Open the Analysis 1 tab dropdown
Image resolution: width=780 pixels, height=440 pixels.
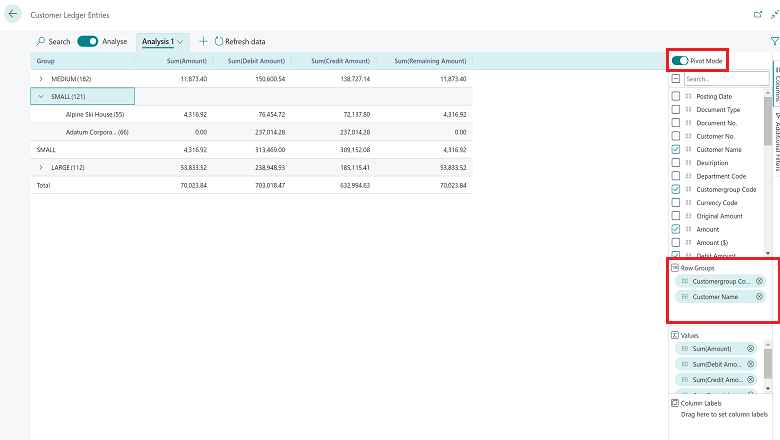pyautogui.click(x=180, y=42)
